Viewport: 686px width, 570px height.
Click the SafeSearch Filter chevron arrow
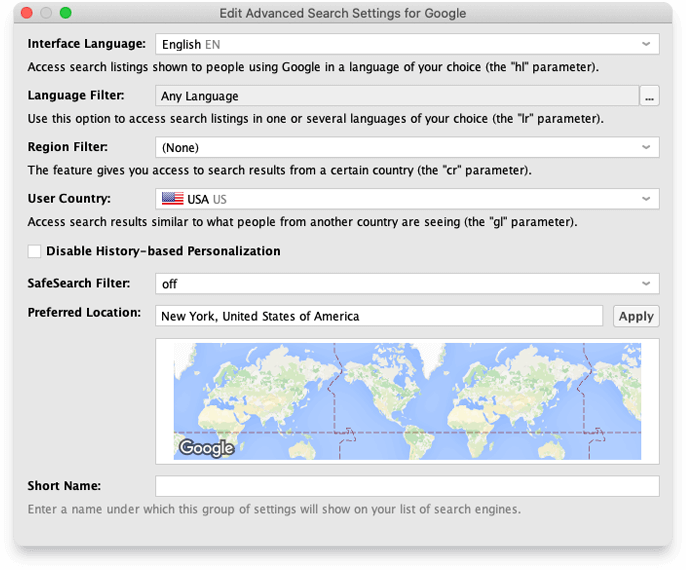(x=646, y=284)
